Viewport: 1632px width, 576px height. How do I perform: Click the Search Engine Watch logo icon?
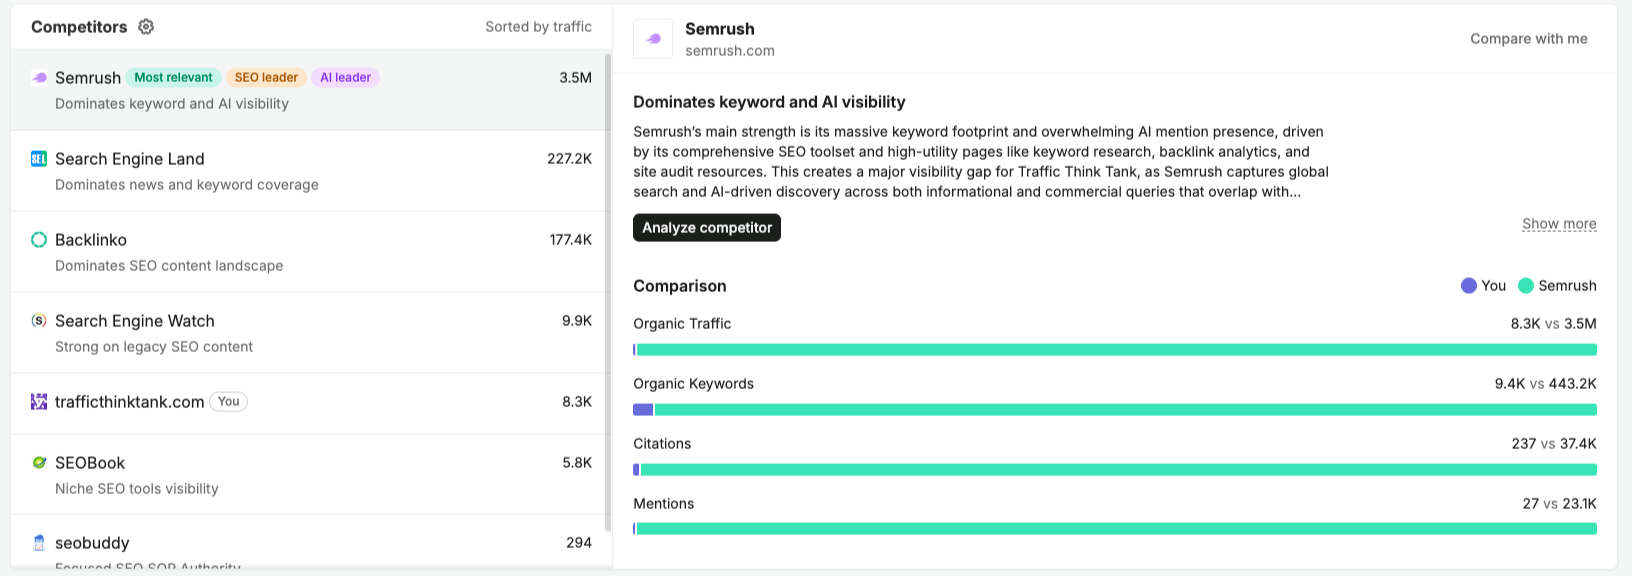pos(39,321)
